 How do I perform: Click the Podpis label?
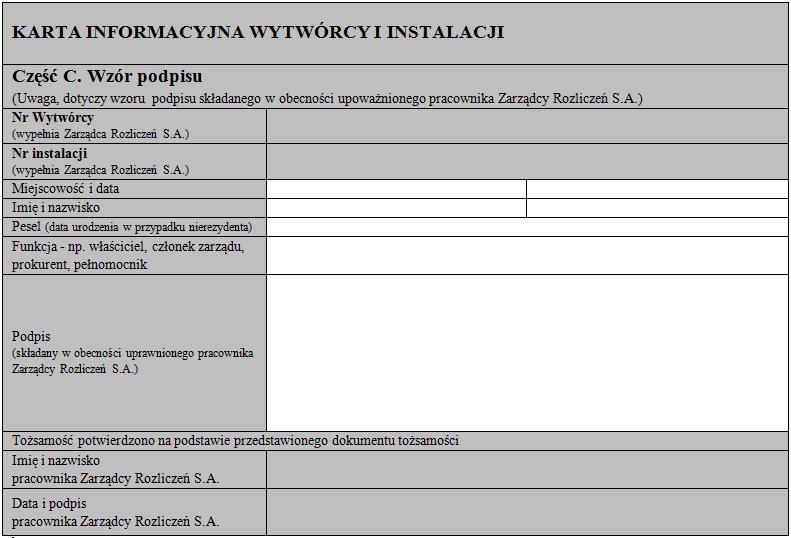pos(31,336)
